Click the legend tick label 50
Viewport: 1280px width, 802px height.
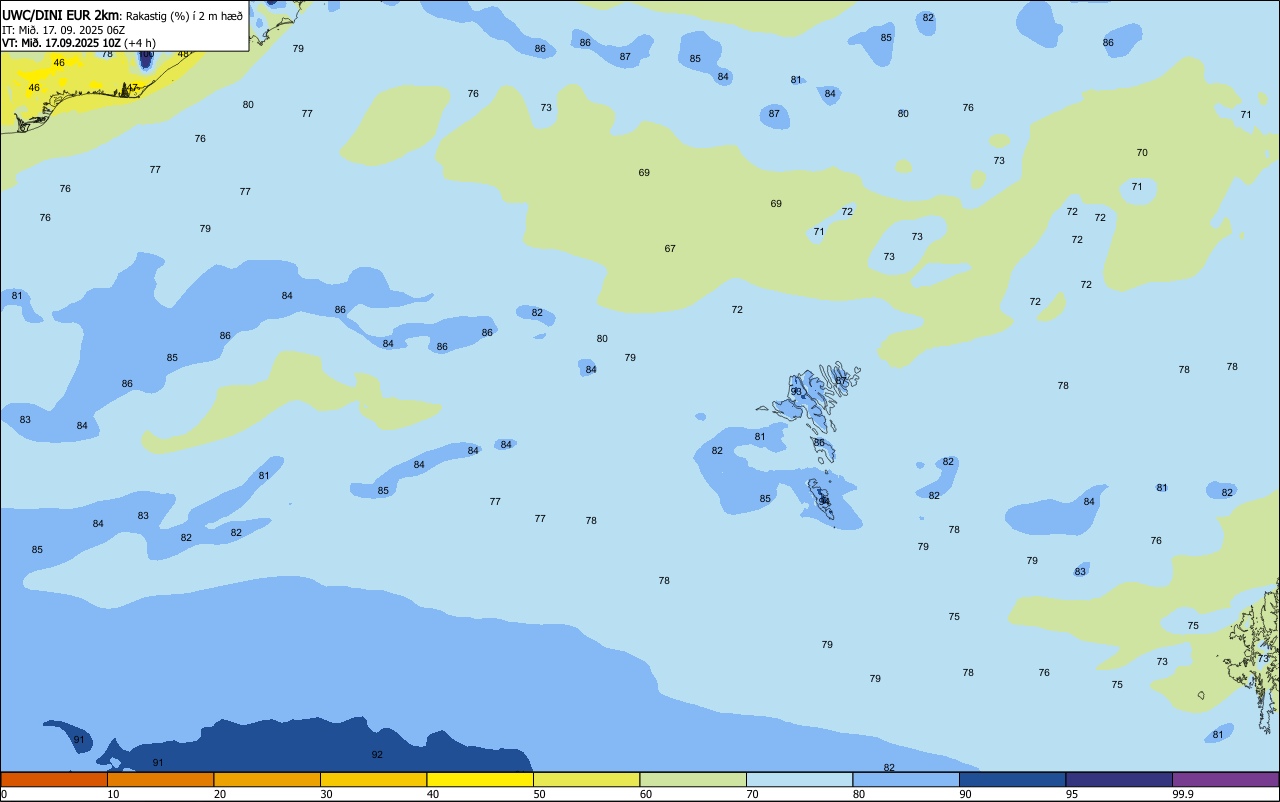point(539,794)
